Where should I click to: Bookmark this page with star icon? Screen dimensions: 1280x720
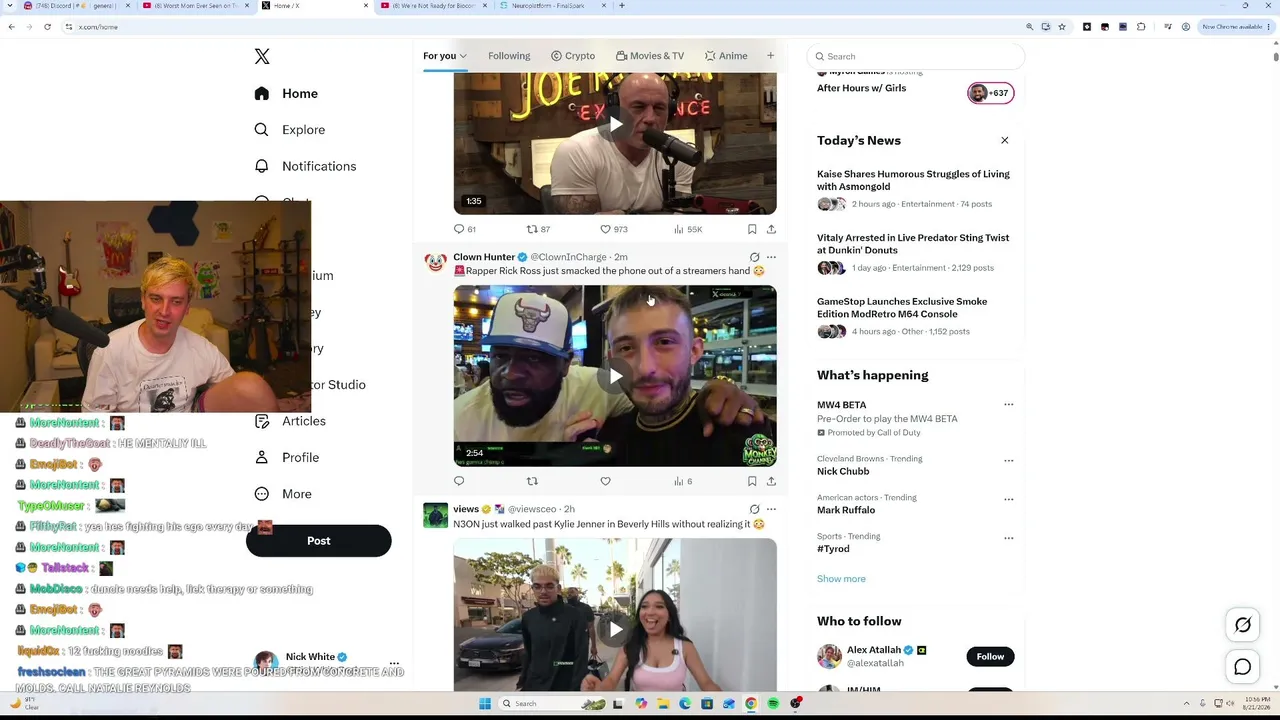pyautogui.click(x=1061, y=27)
